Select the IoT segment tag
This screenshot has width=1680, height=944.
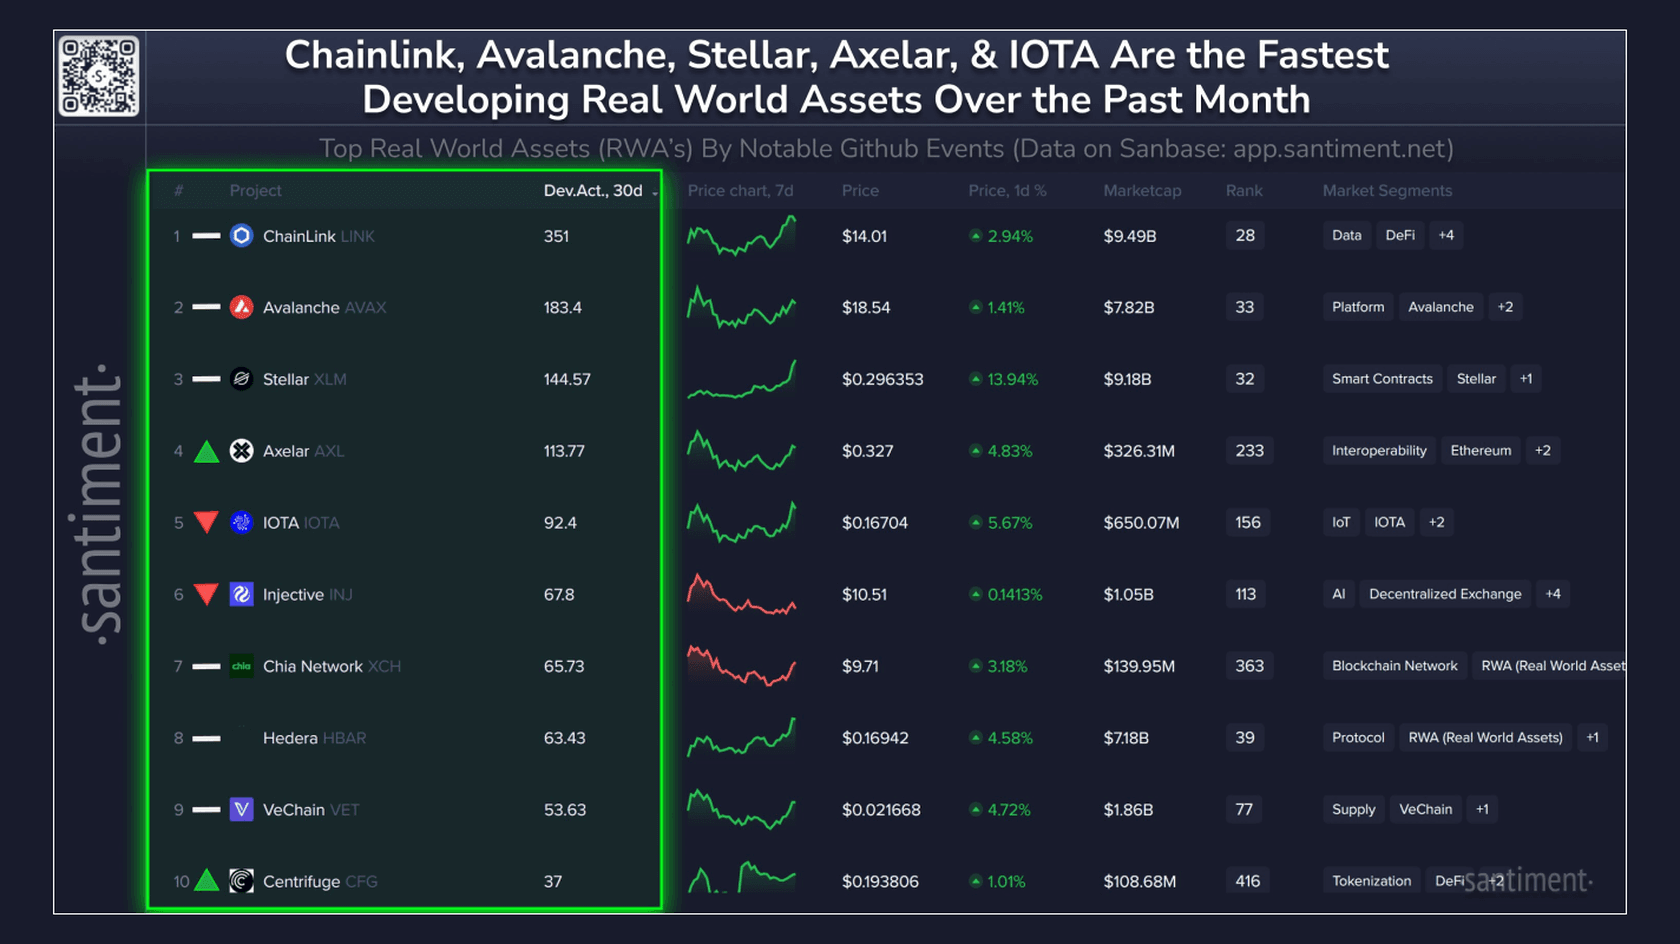tap(1341, 522)
